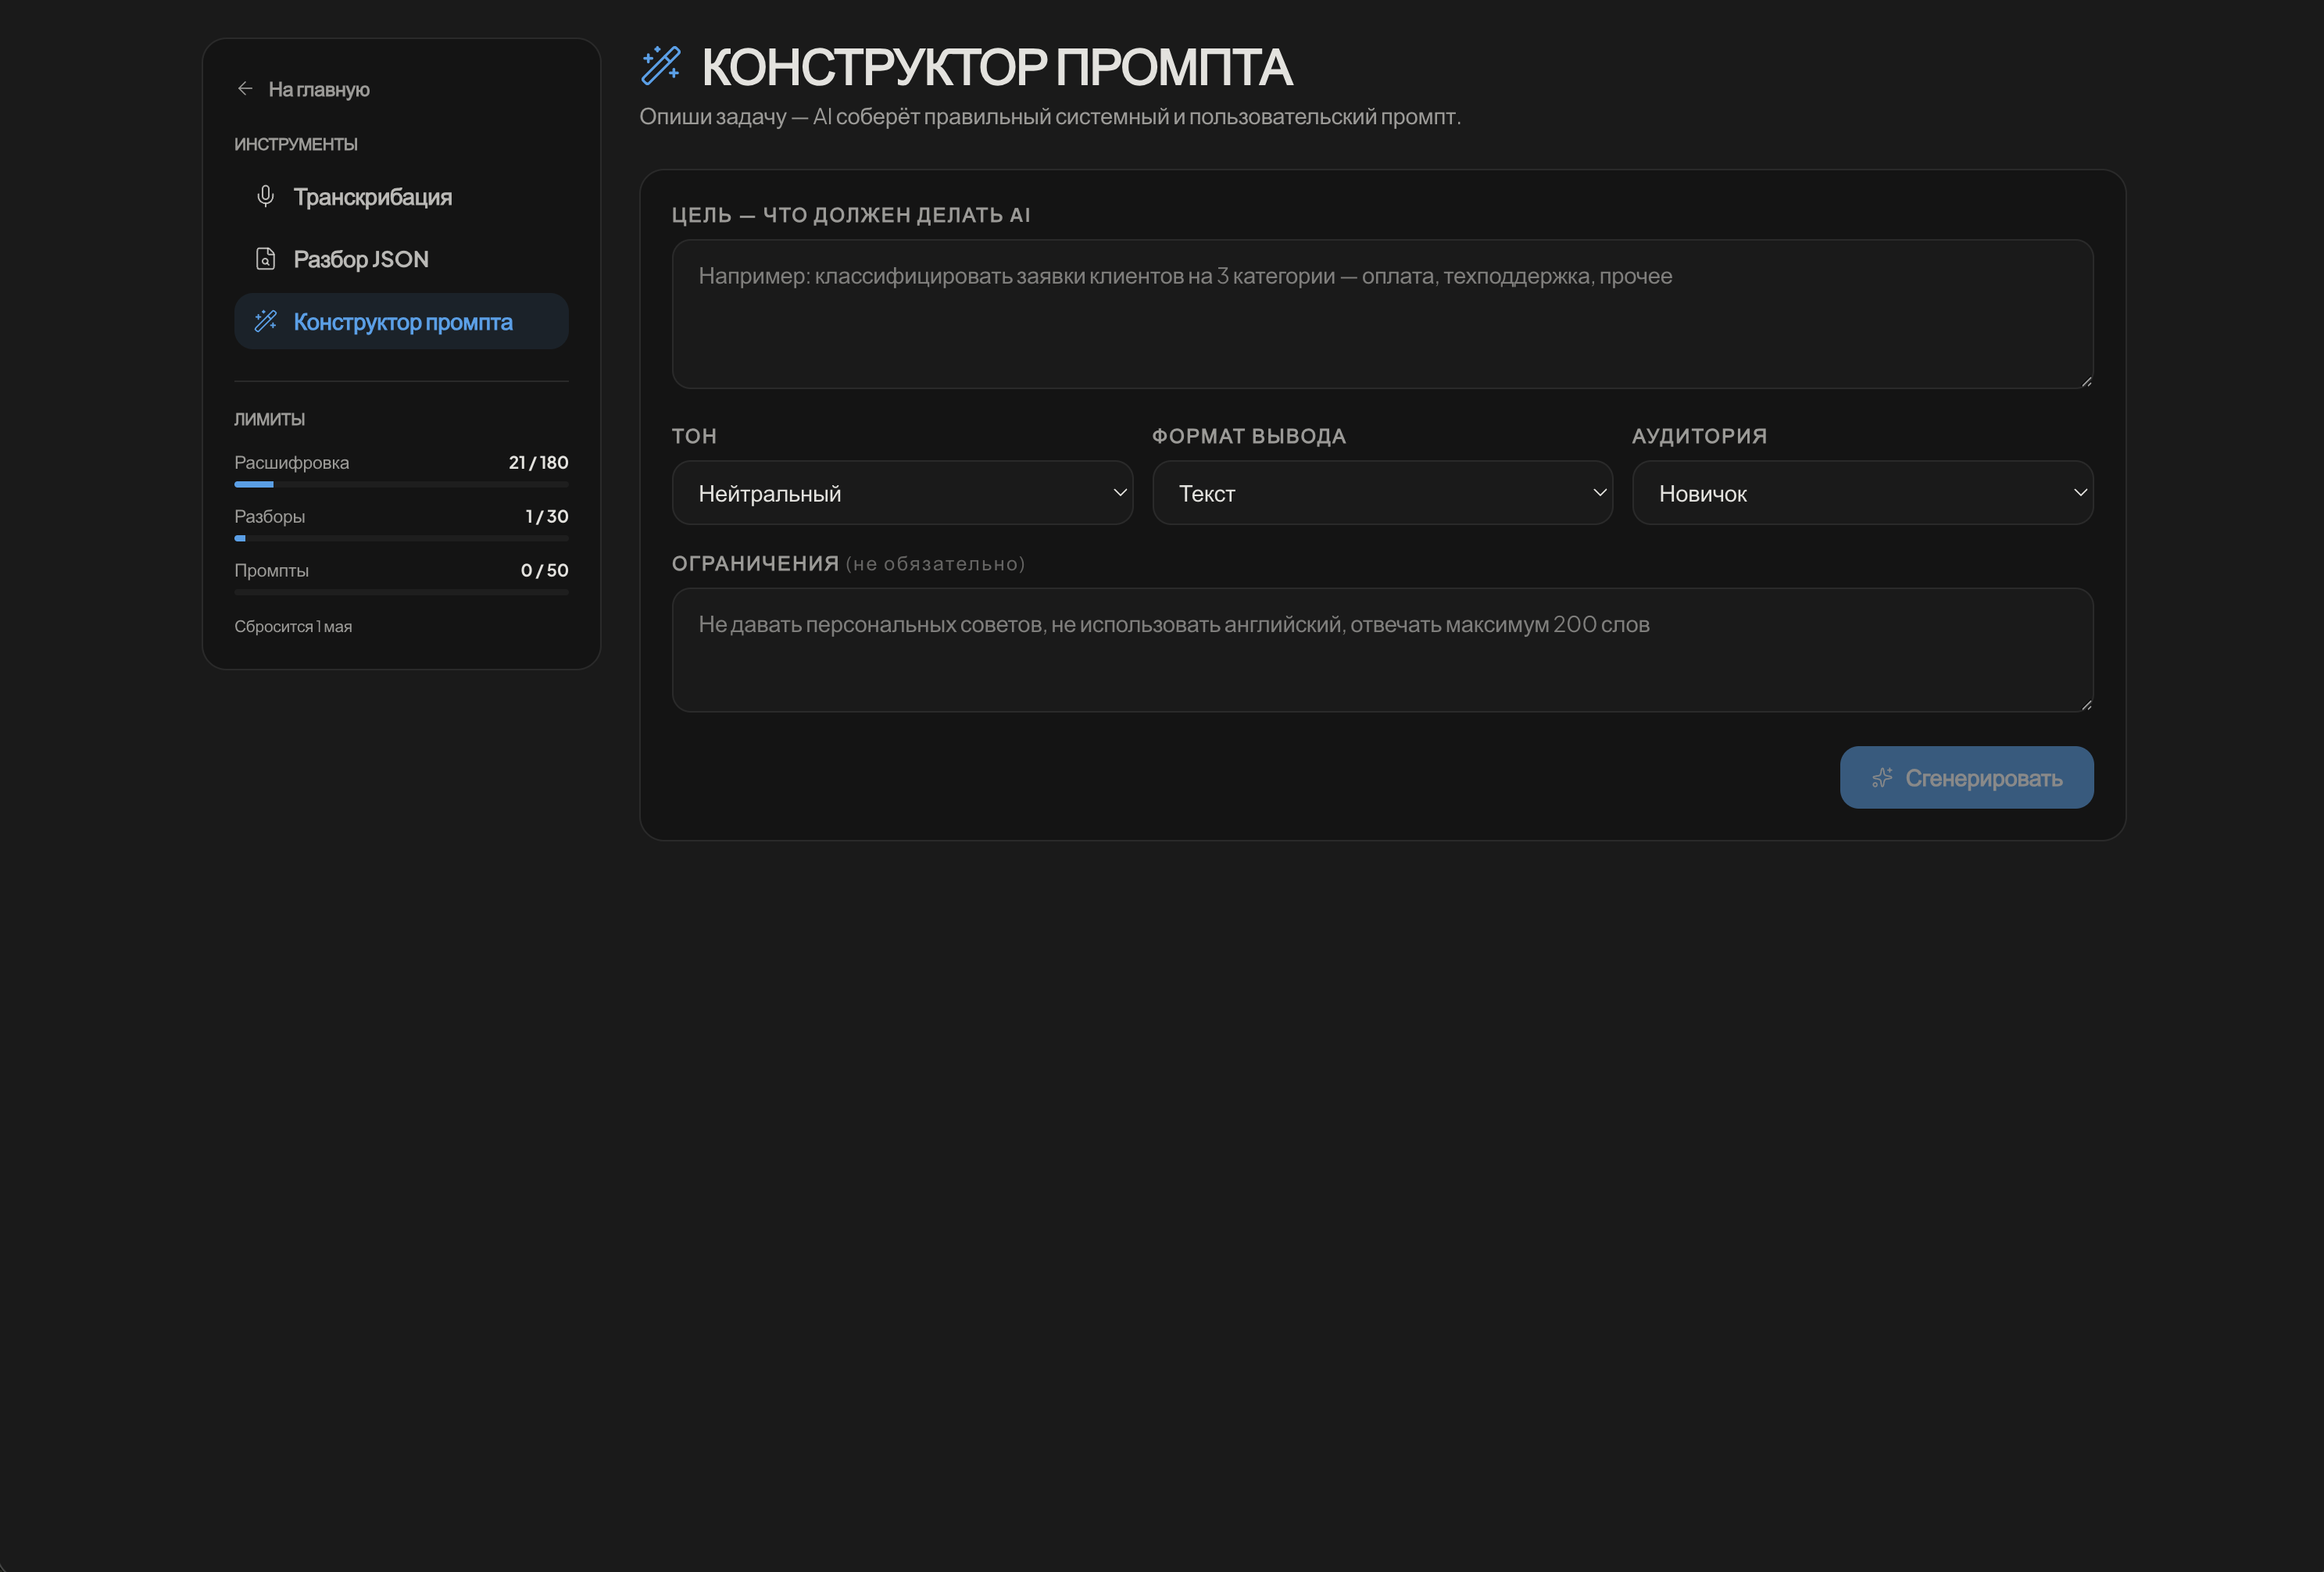Viewport: 2324px width, 1572px height.
Task: Click the large wand icon beside the page title
Action: coord(661,66)
